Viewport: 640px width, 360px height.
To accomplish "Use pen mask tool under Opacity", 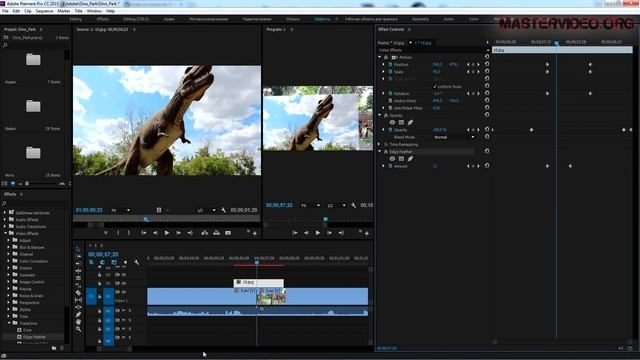I will coord(410,122).
